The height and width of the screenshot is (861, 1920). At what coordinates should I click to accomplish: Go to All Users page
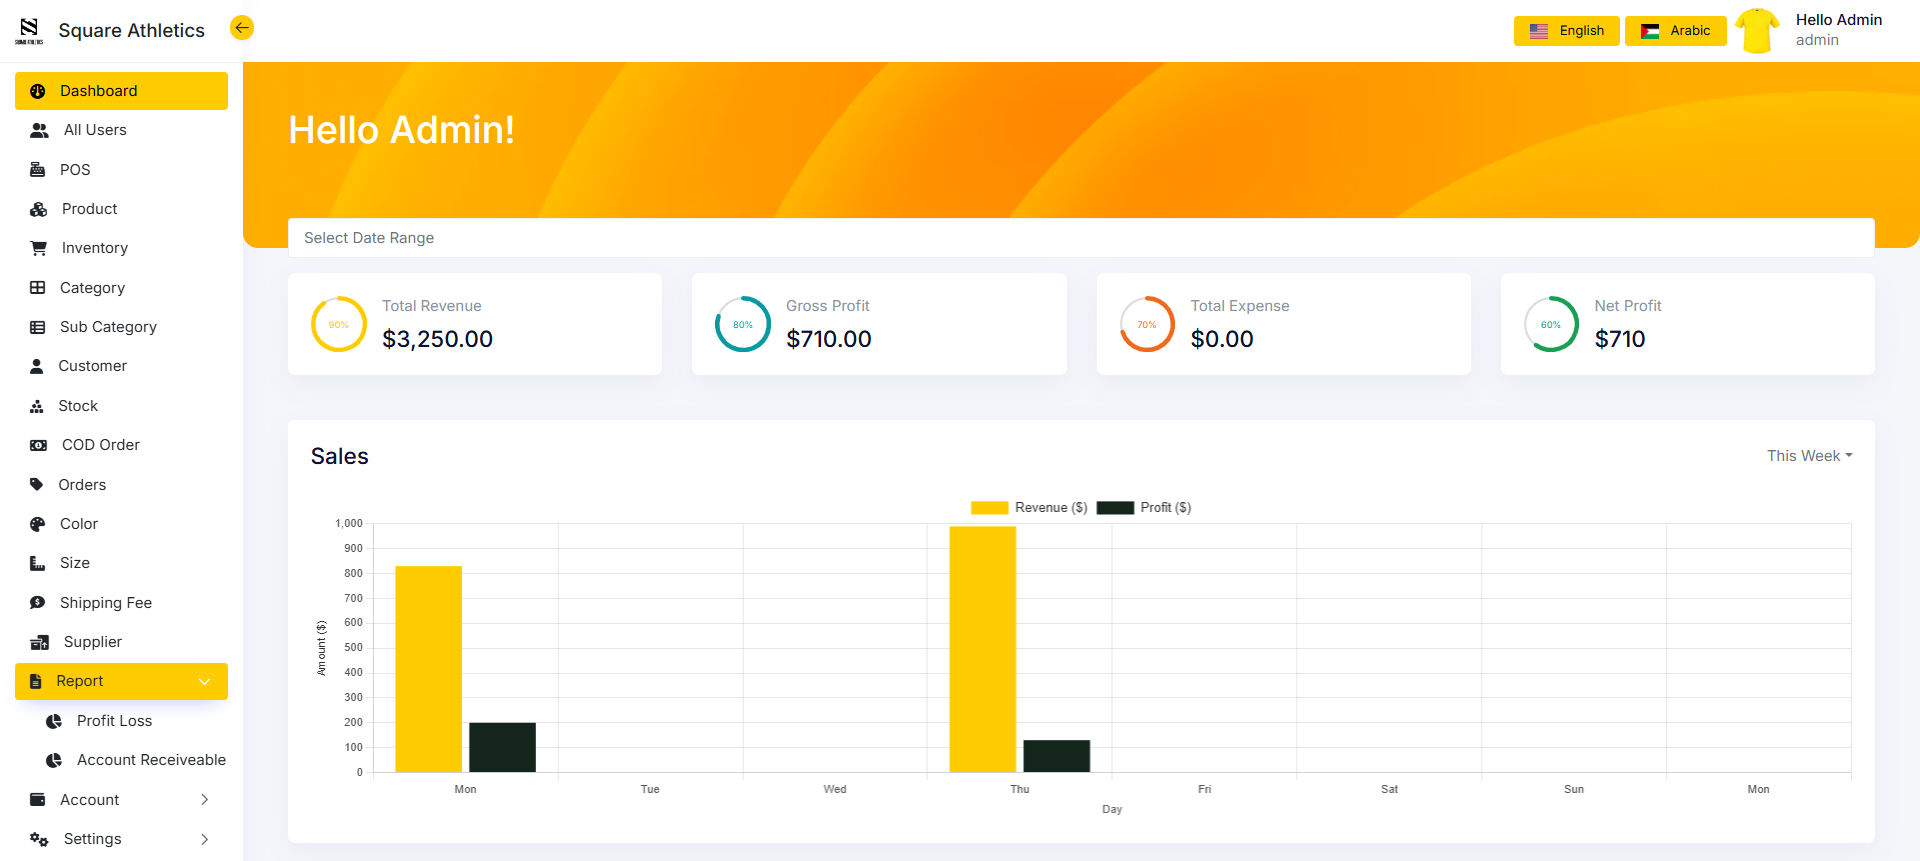point(95,130)
